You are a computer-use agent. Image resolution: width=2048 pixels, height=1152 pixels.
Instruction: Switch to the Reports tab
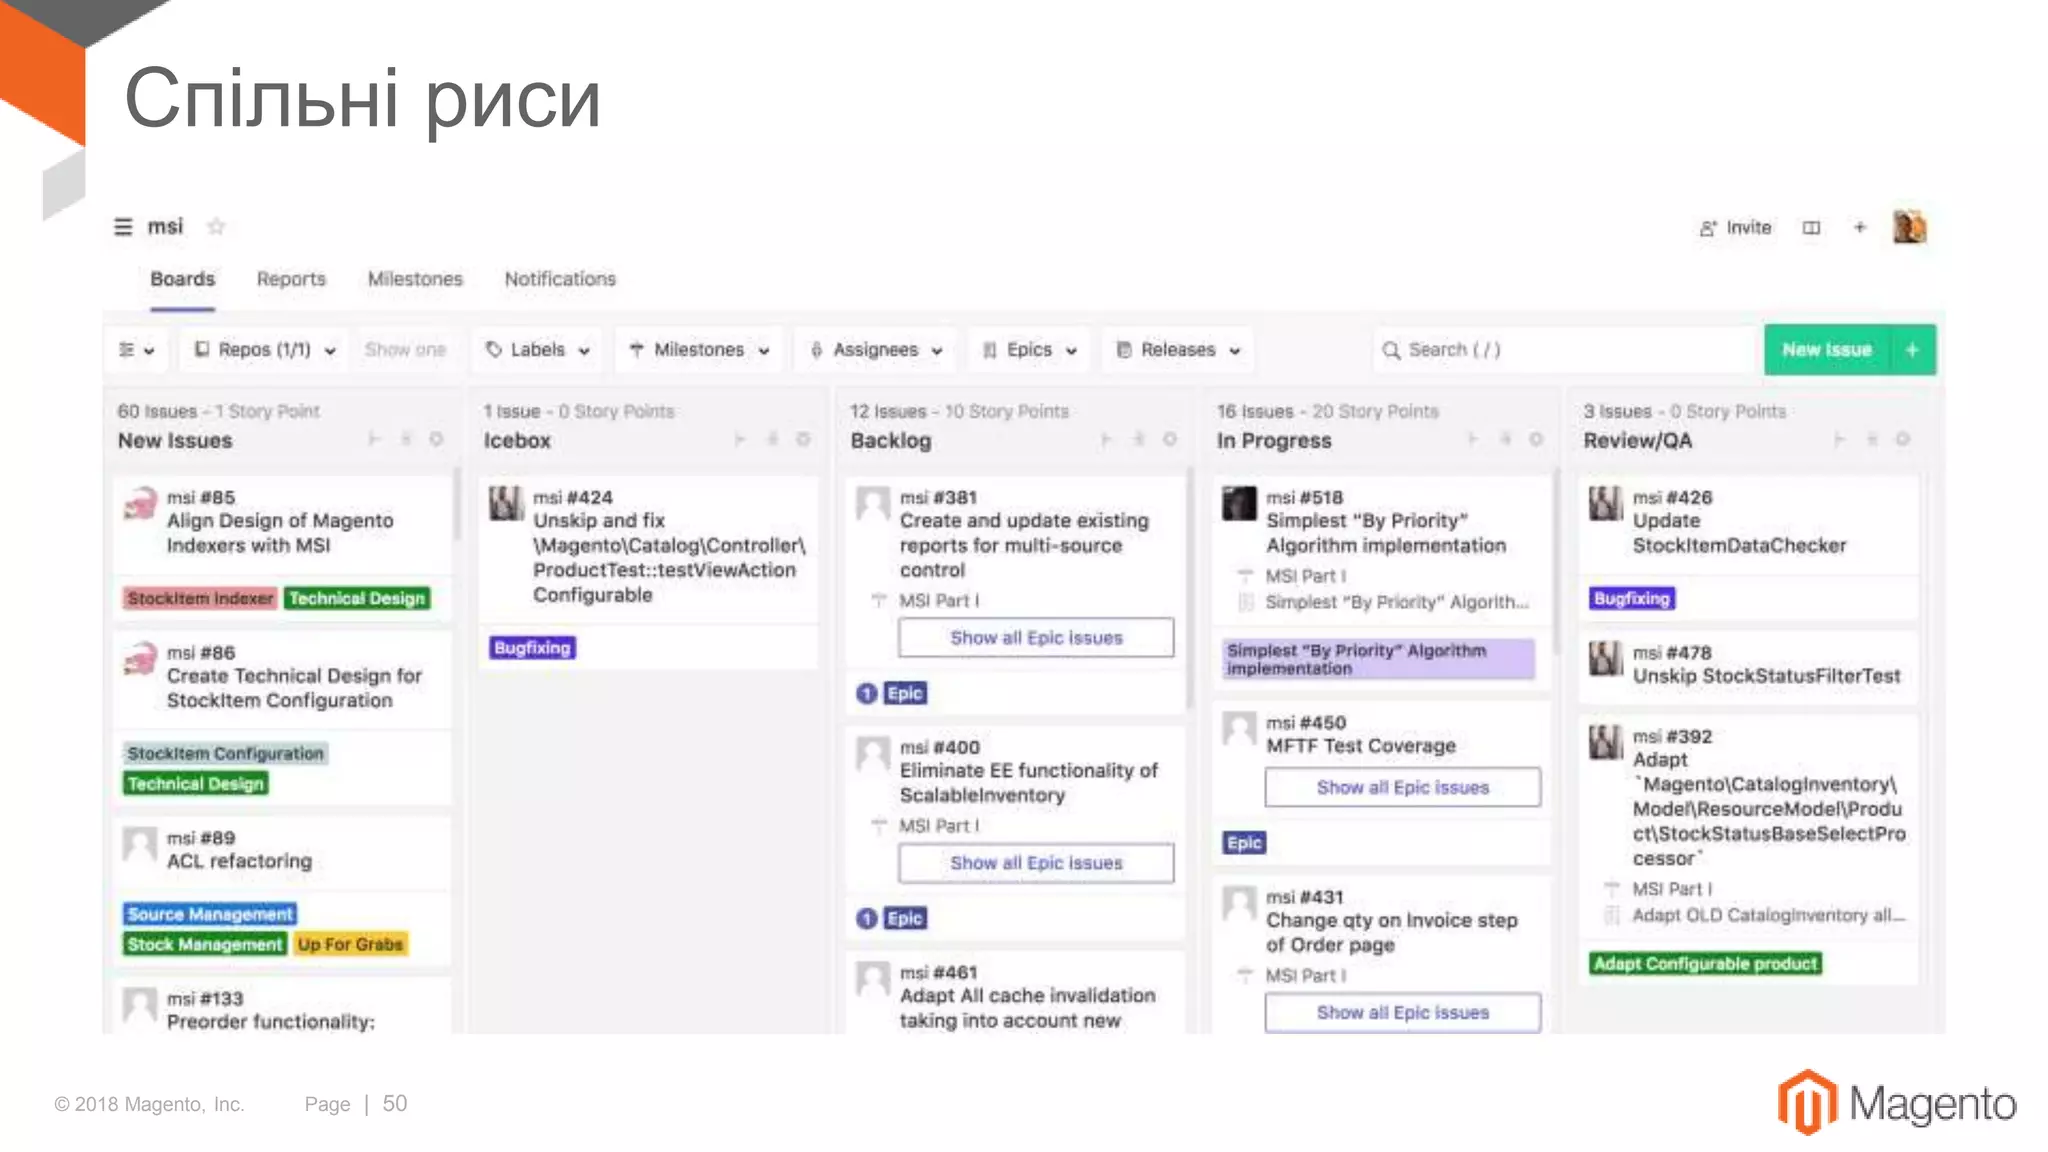291,279
